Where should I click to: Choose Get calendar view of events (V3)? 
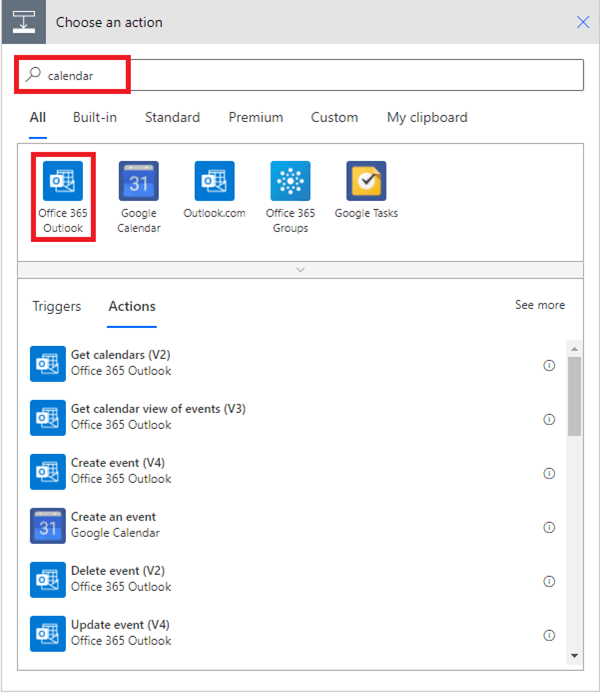[x=292, y=418]
